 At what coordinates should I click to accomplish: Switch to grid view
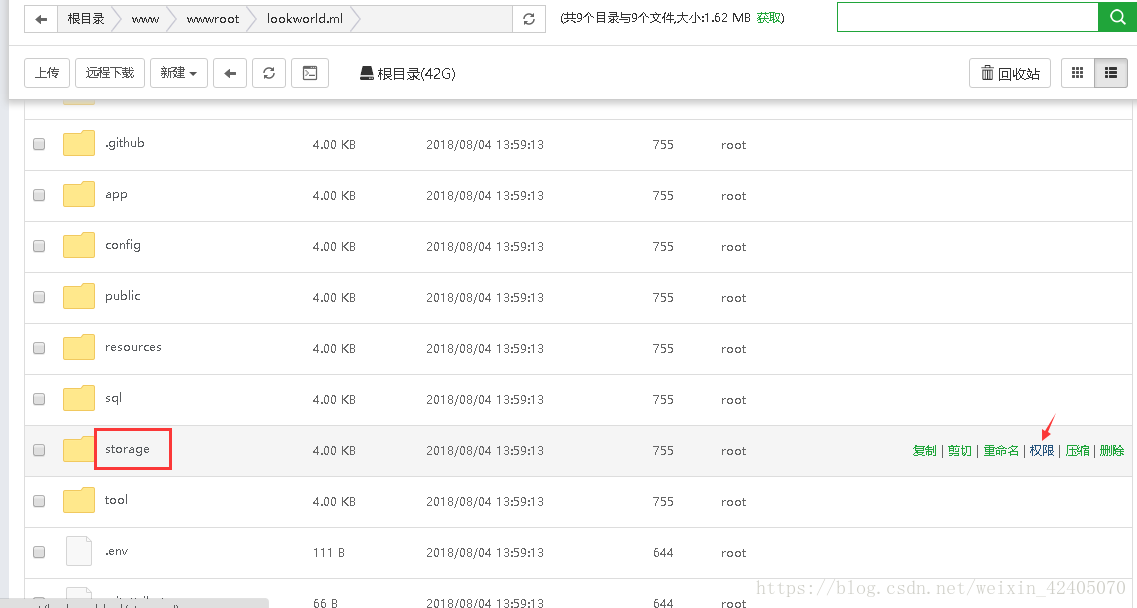(x=1078, y=73)
